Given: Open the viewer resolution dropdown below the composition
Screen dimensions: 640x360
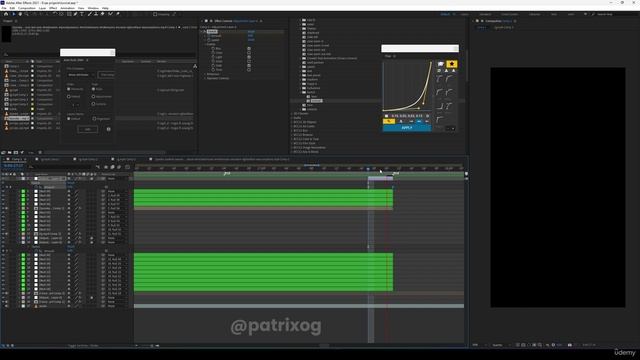Looking at the screenshot, I should tap(500, 345).
